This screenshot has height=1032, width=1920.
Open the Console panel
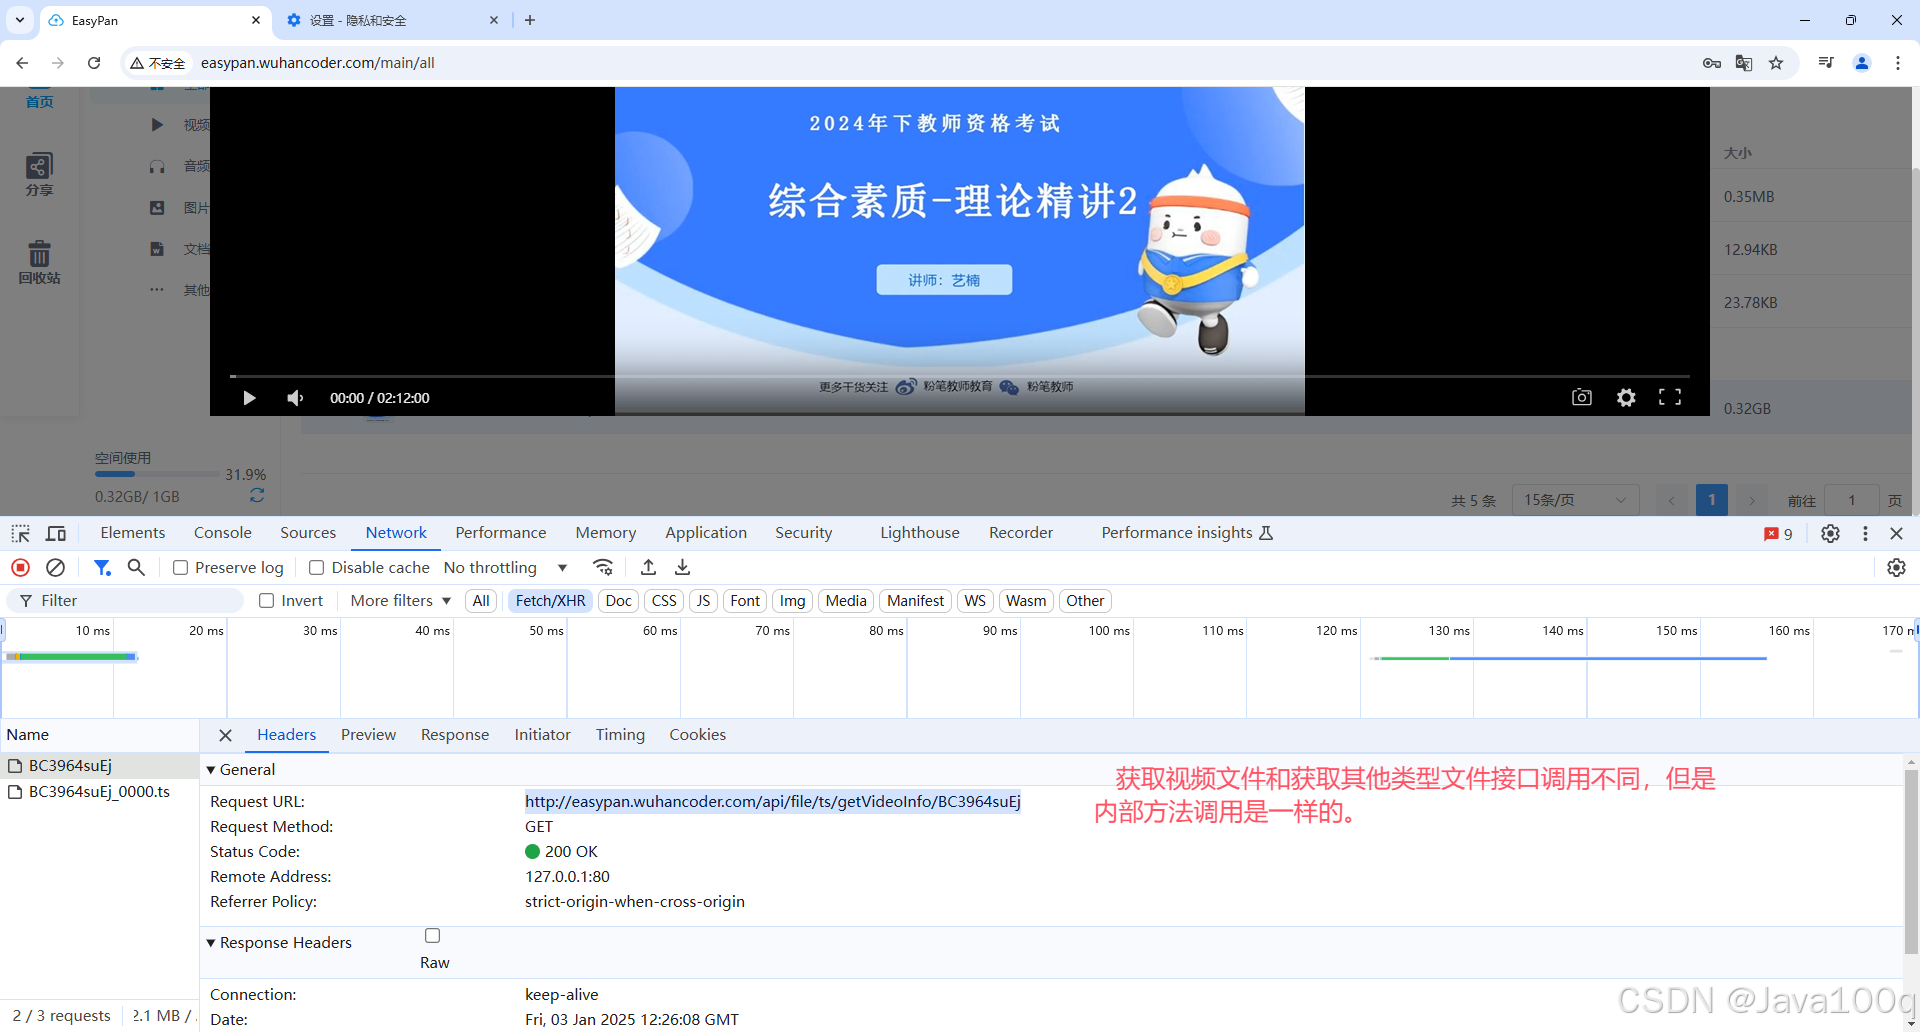[222, 533]
